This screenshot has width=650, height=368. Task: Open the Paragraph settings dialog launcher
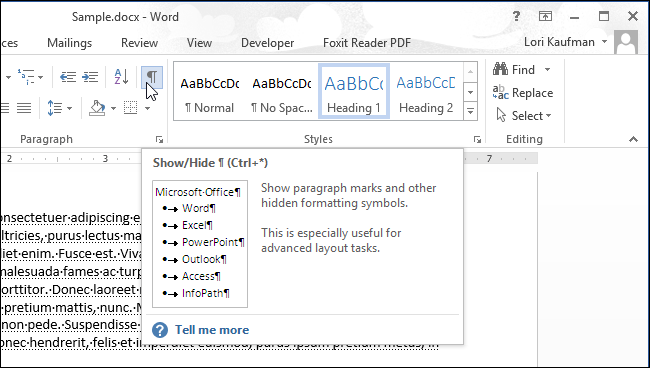(x=159, y=140)
